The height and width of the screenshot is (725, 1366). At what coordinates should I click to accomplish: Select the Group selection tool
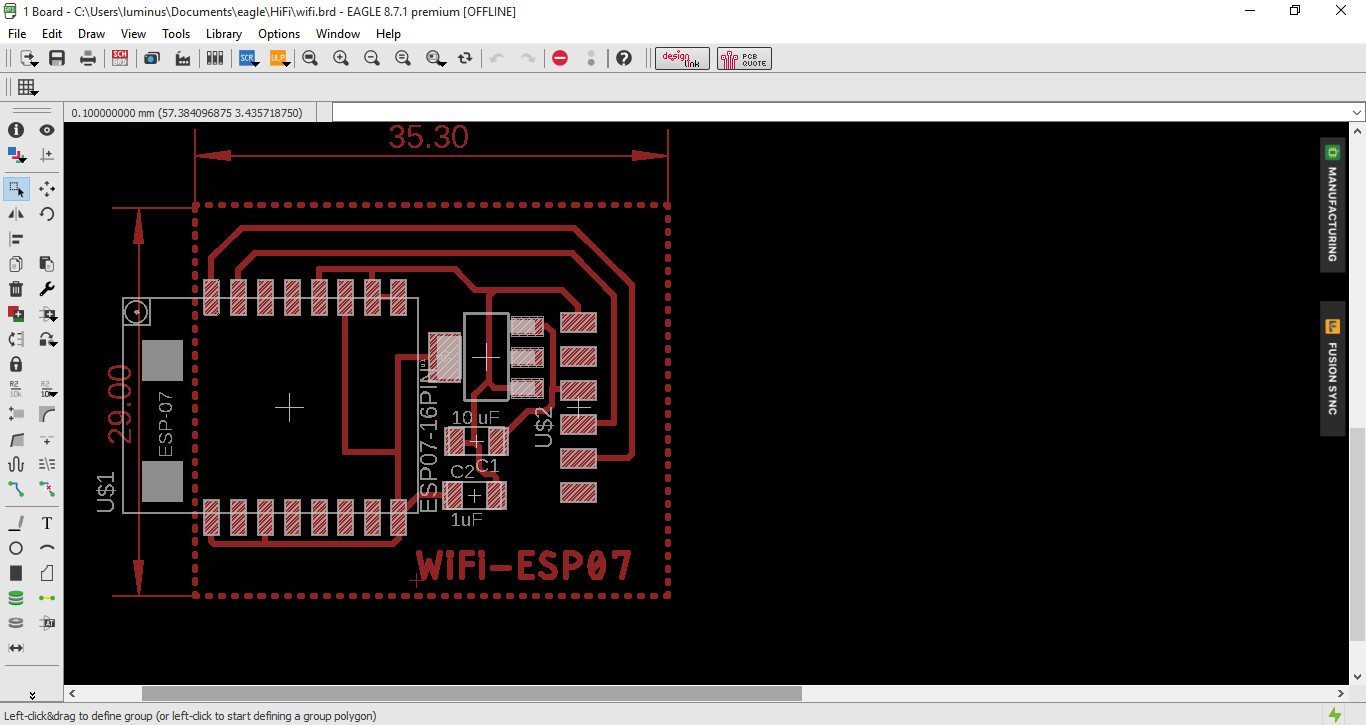[16, 188]
